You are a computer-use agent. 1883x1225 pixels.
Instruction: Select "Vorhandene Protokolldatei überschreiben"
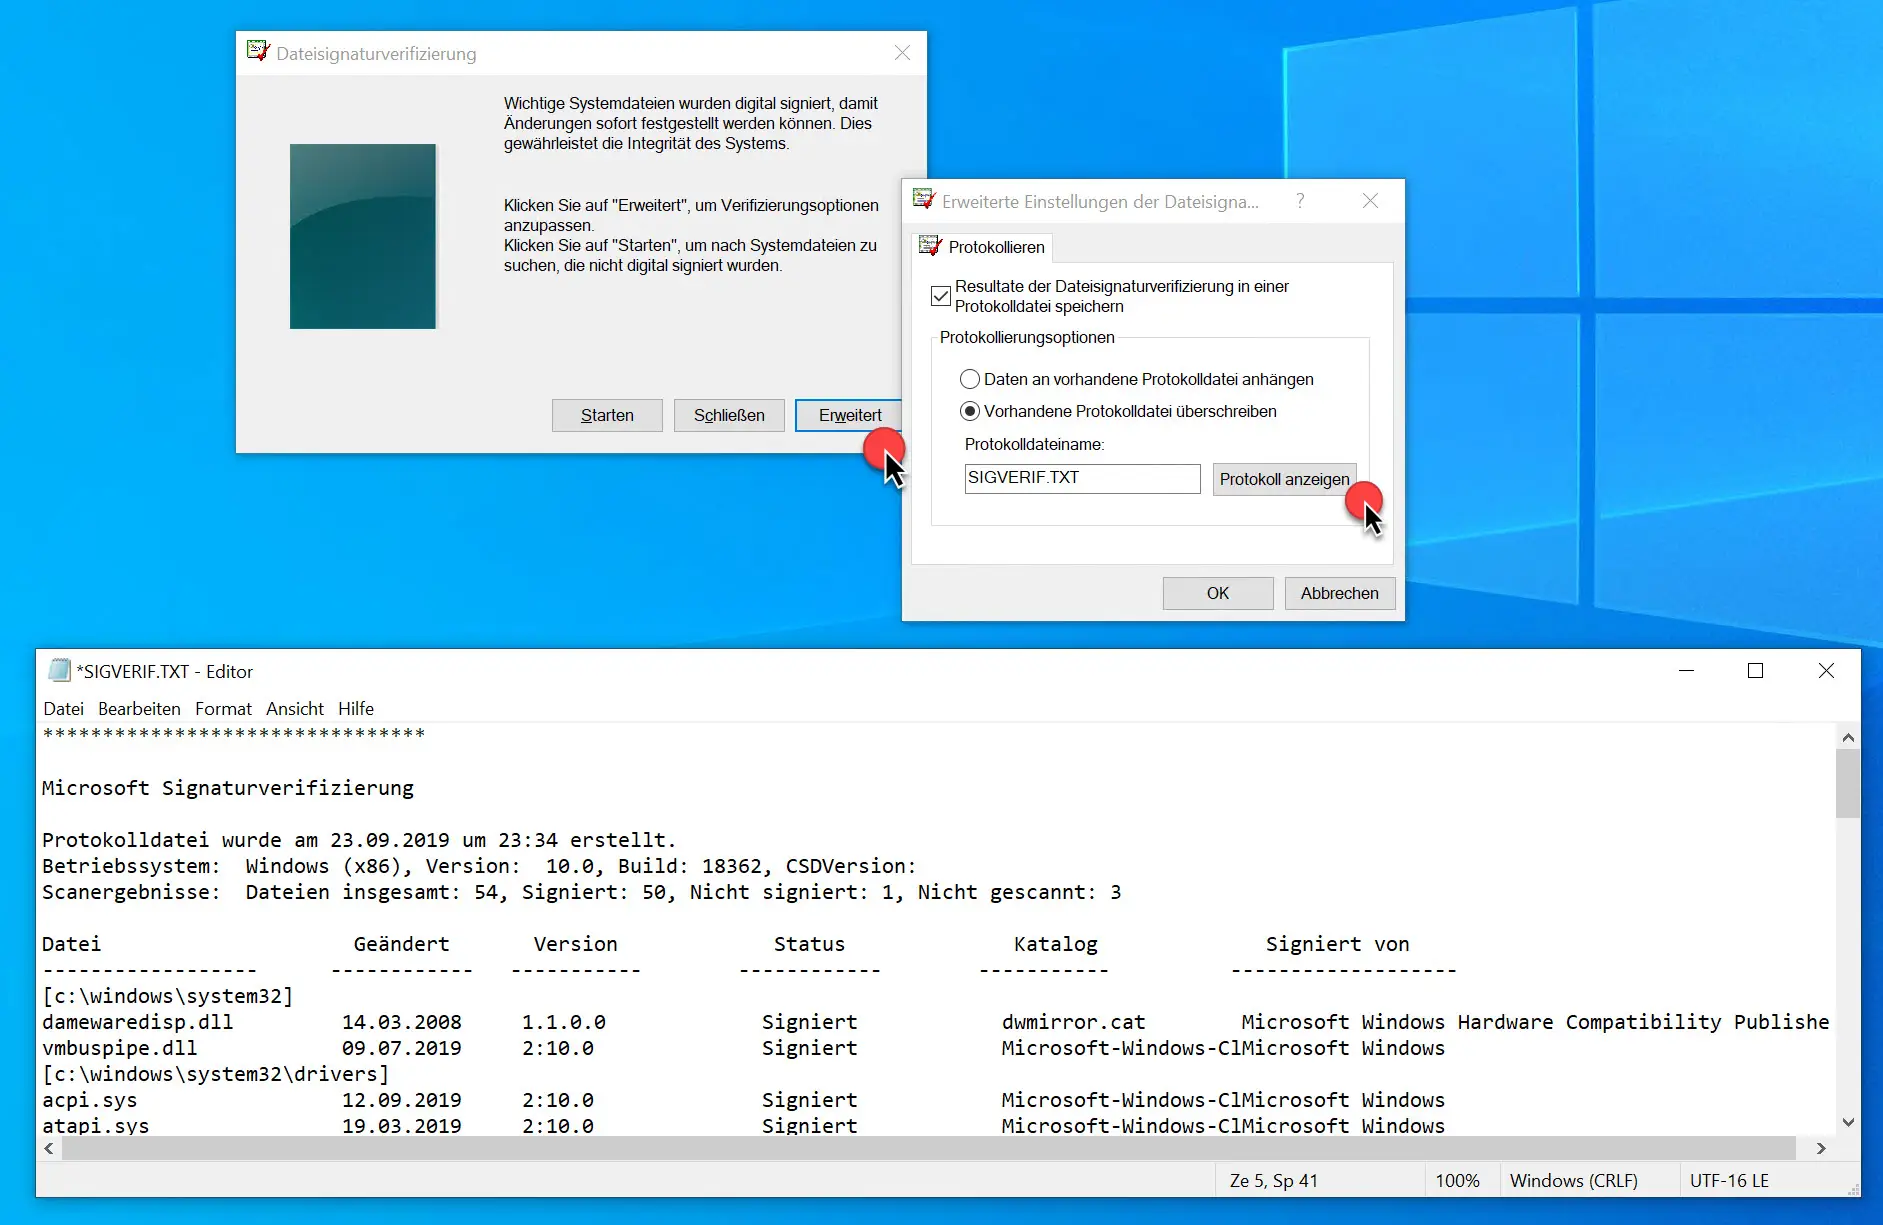(970, 411)
